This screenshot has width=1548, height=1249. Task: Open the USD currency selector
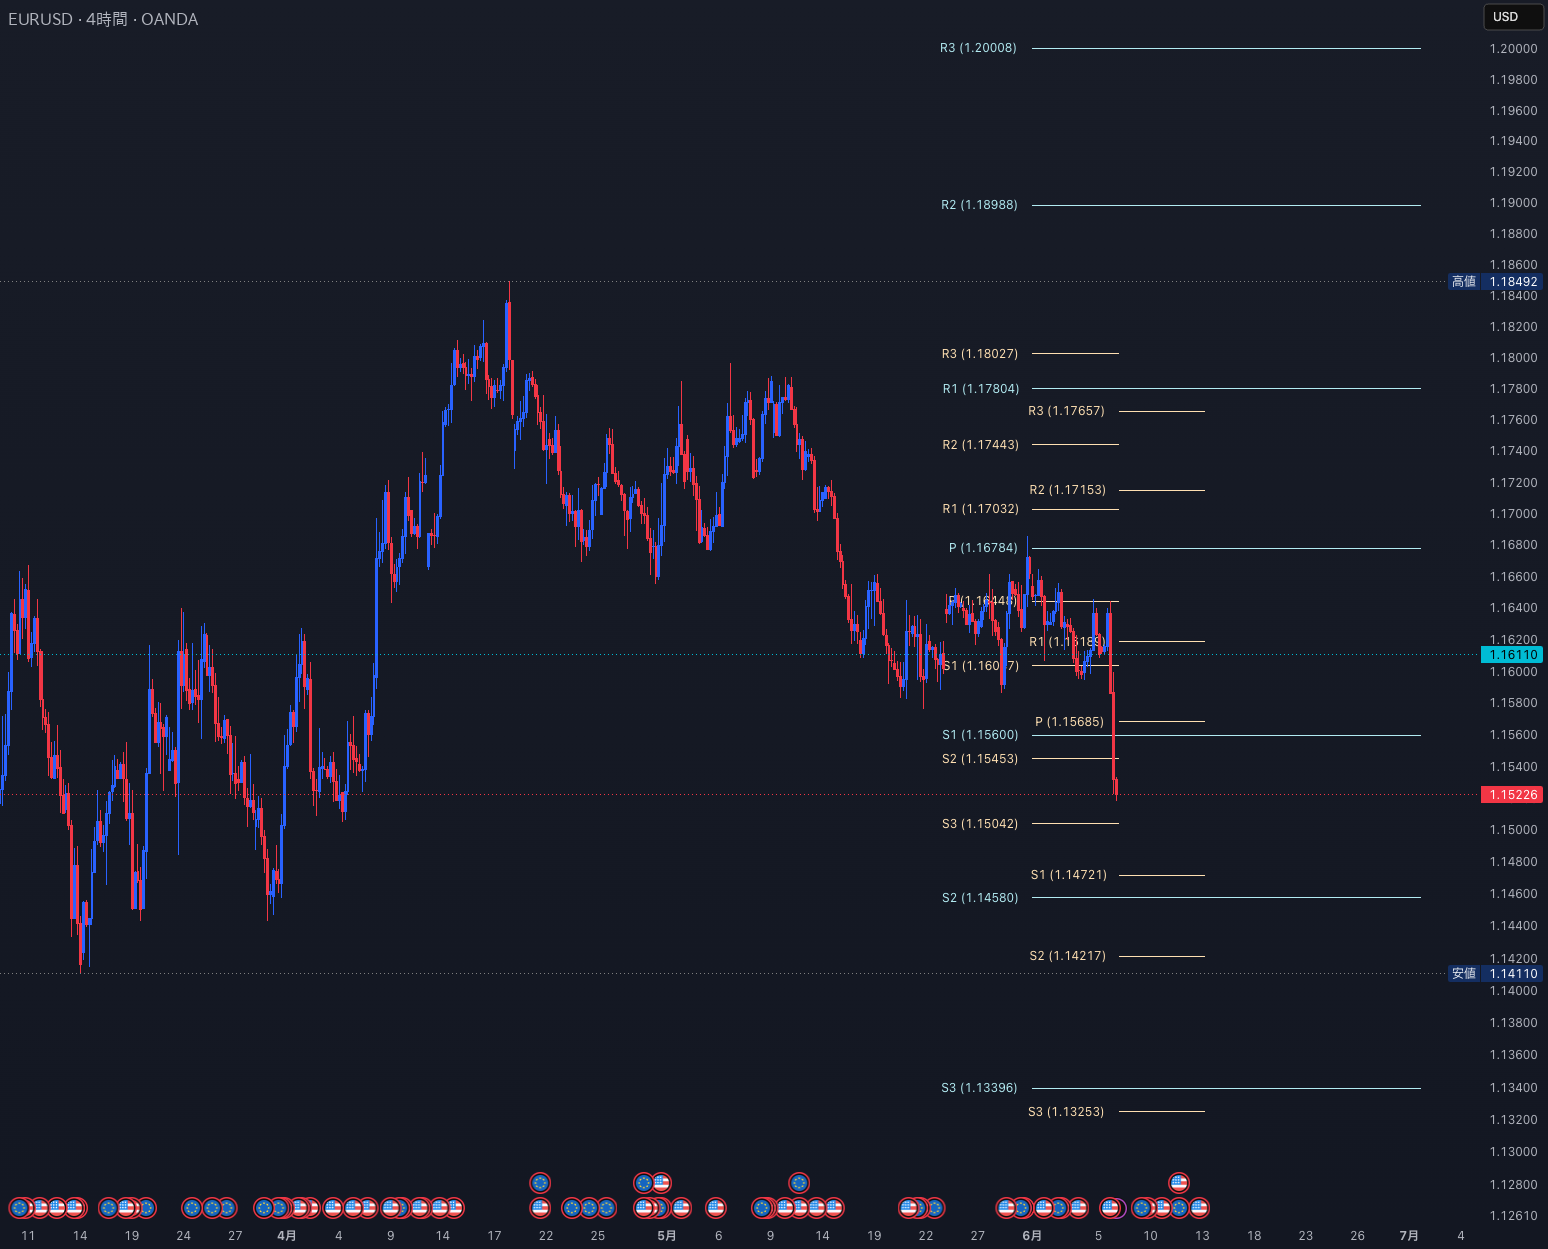pyautogui.click(x=1513, y=16)
